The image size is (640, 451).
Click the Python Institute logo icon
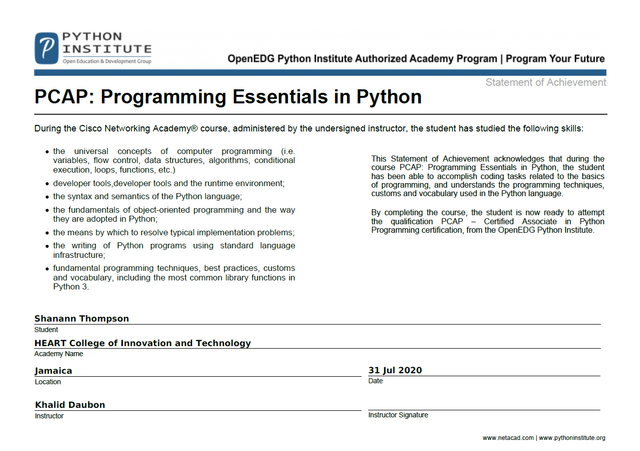(47, 48)
